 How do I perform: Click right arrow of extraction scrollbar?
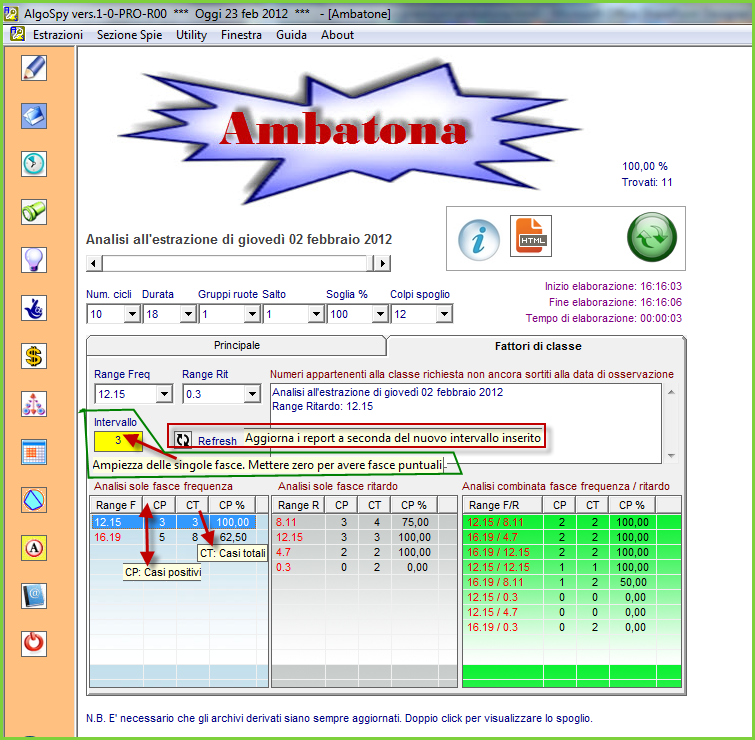tap(381, 263)
